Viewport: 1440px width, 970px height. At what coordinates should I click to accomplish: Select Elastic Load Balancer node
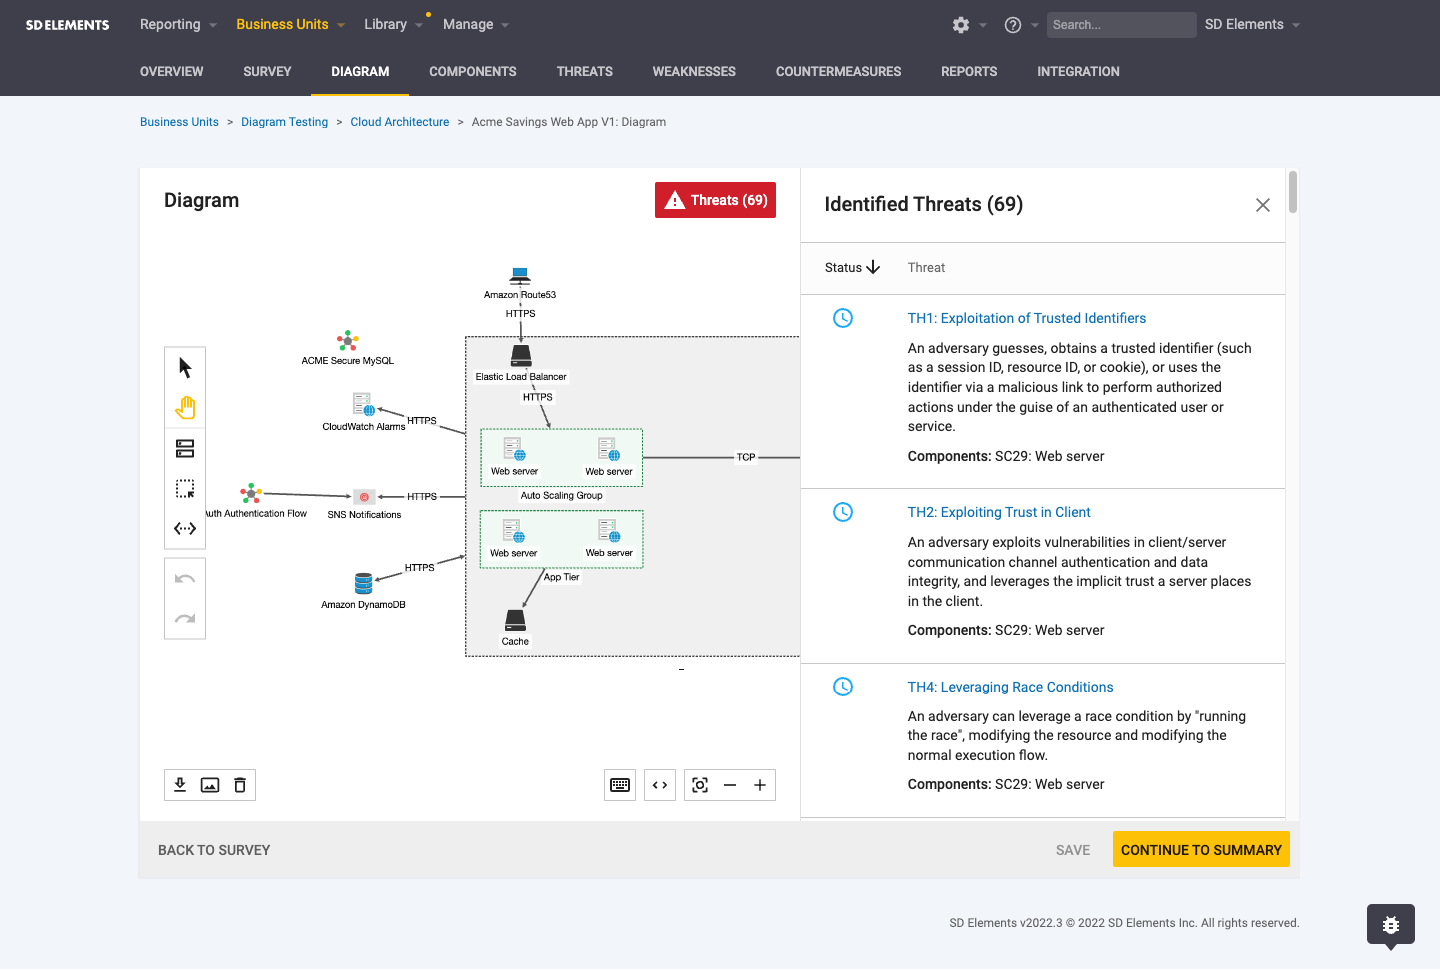coord(521,356)
